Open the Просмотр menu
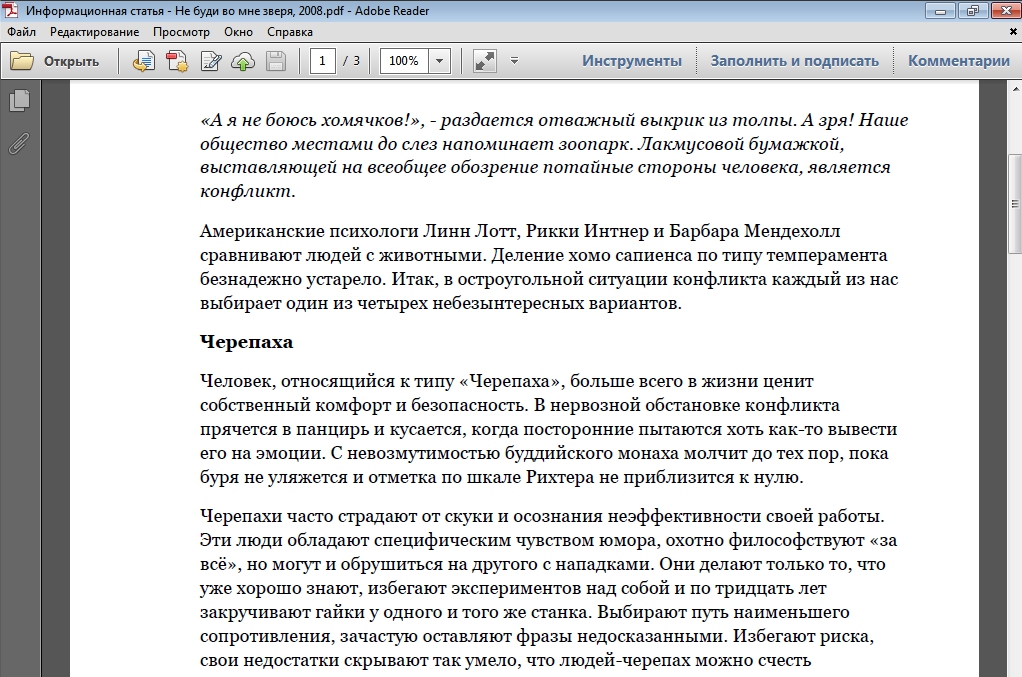The width and height of the screenshot is (1022, 677). (x=181, y=32)
